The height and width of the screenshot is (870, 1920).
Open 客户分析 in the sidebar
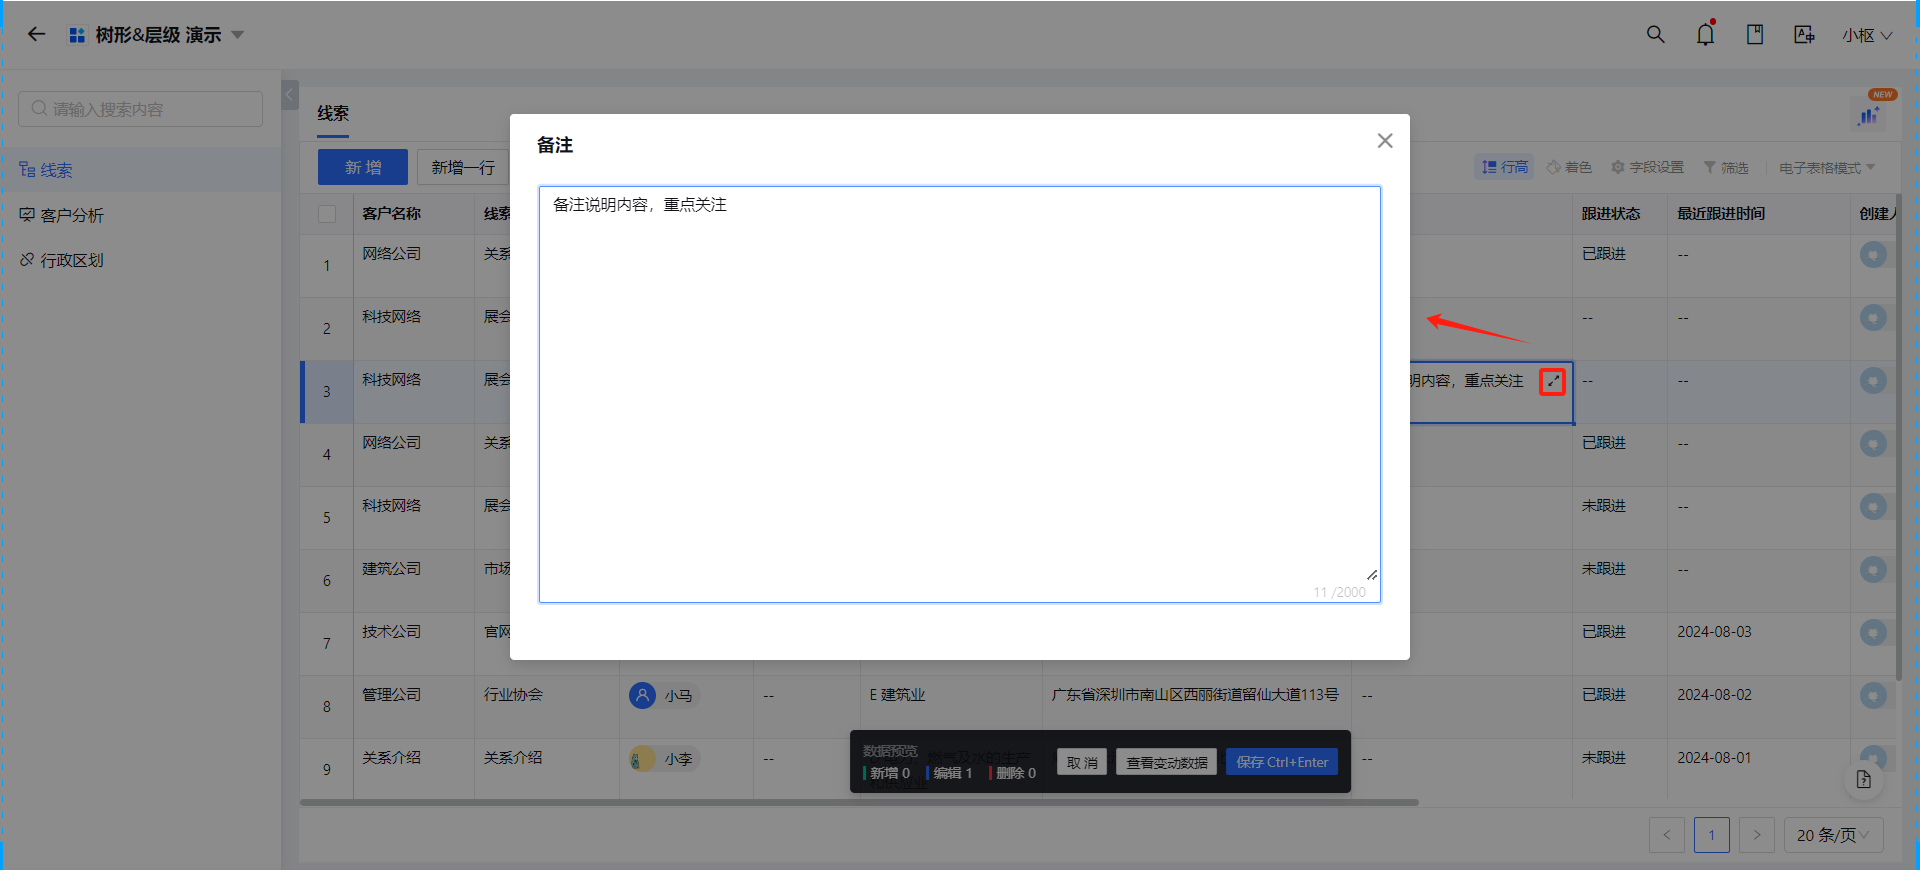click(x=140, y=215)
